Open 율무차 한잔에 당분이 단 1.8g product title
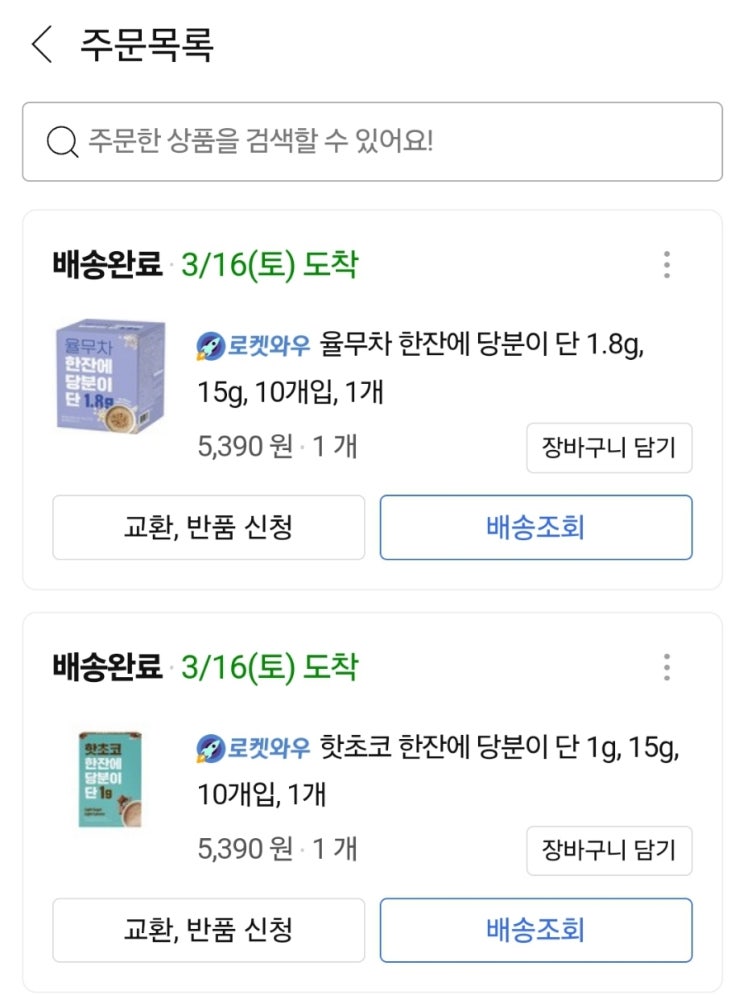The image size is (743, 995). point(420,368)
